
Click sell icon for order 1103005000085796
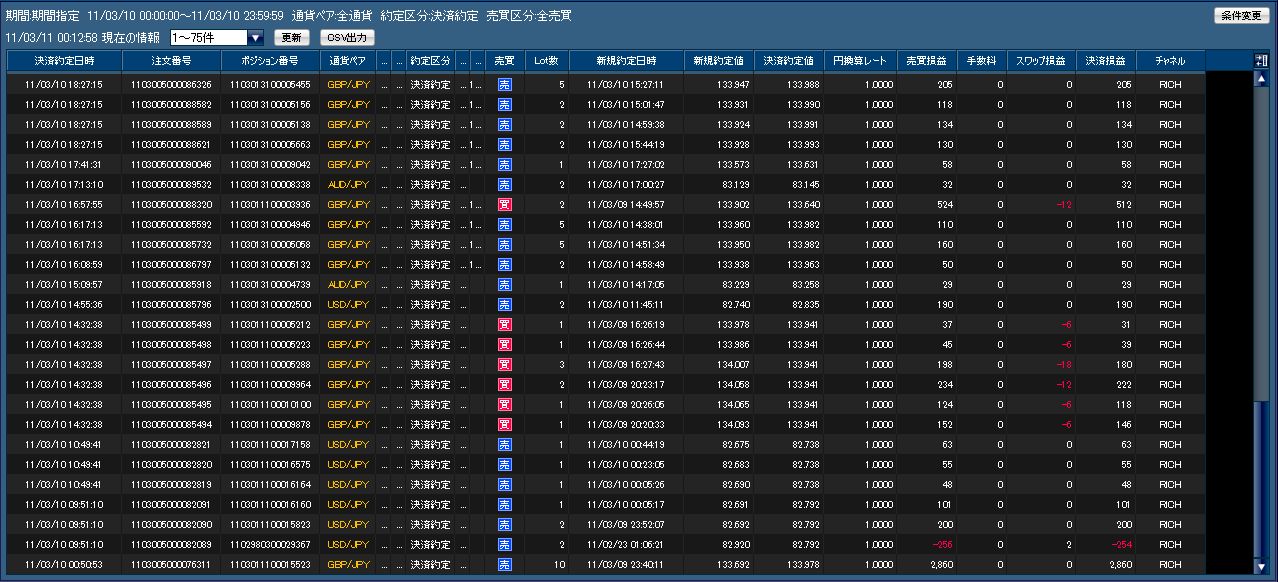tap(504, 304)
